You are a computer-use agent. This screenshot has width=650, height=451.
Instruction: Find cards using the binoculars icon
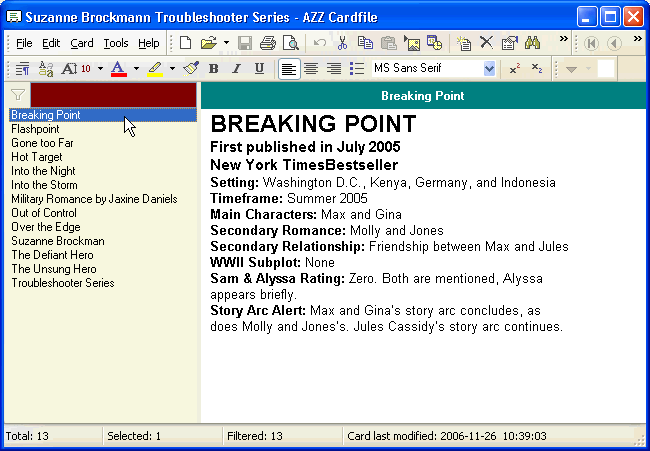tap(532, 43)
